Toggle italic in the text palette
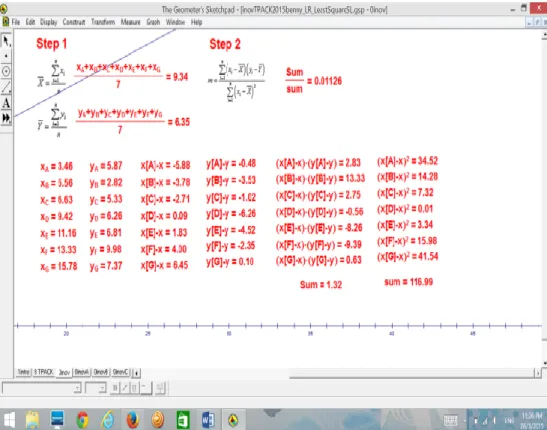Screen dimensions: 547x430 [125, 388]
